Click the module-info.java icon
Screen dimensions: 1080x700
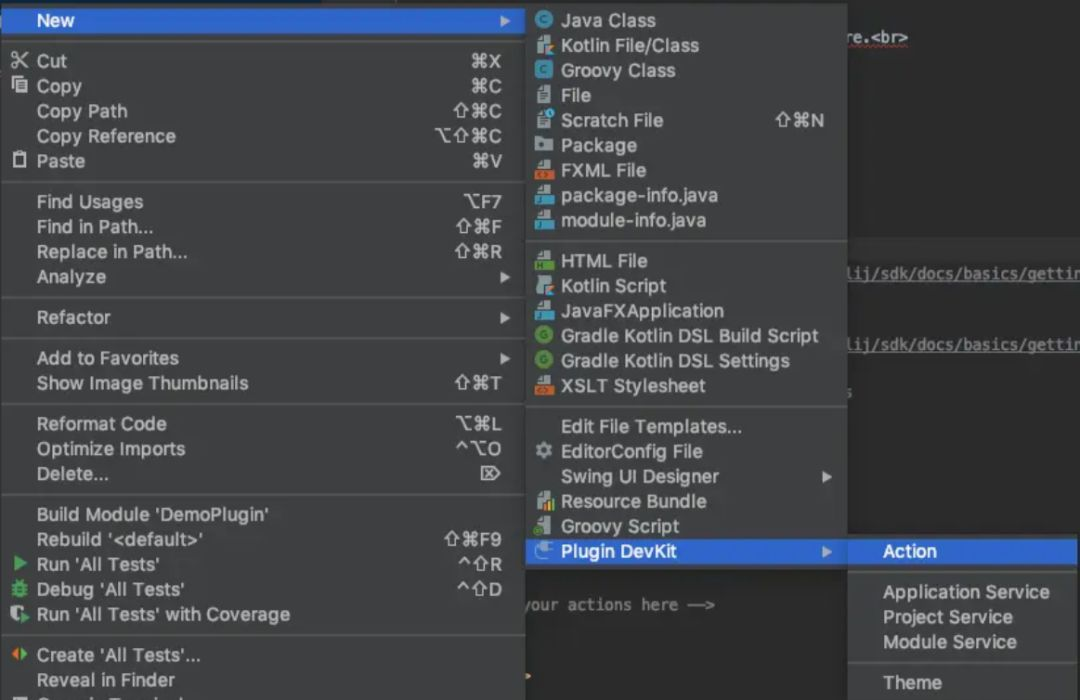click(x=544, y=220)
